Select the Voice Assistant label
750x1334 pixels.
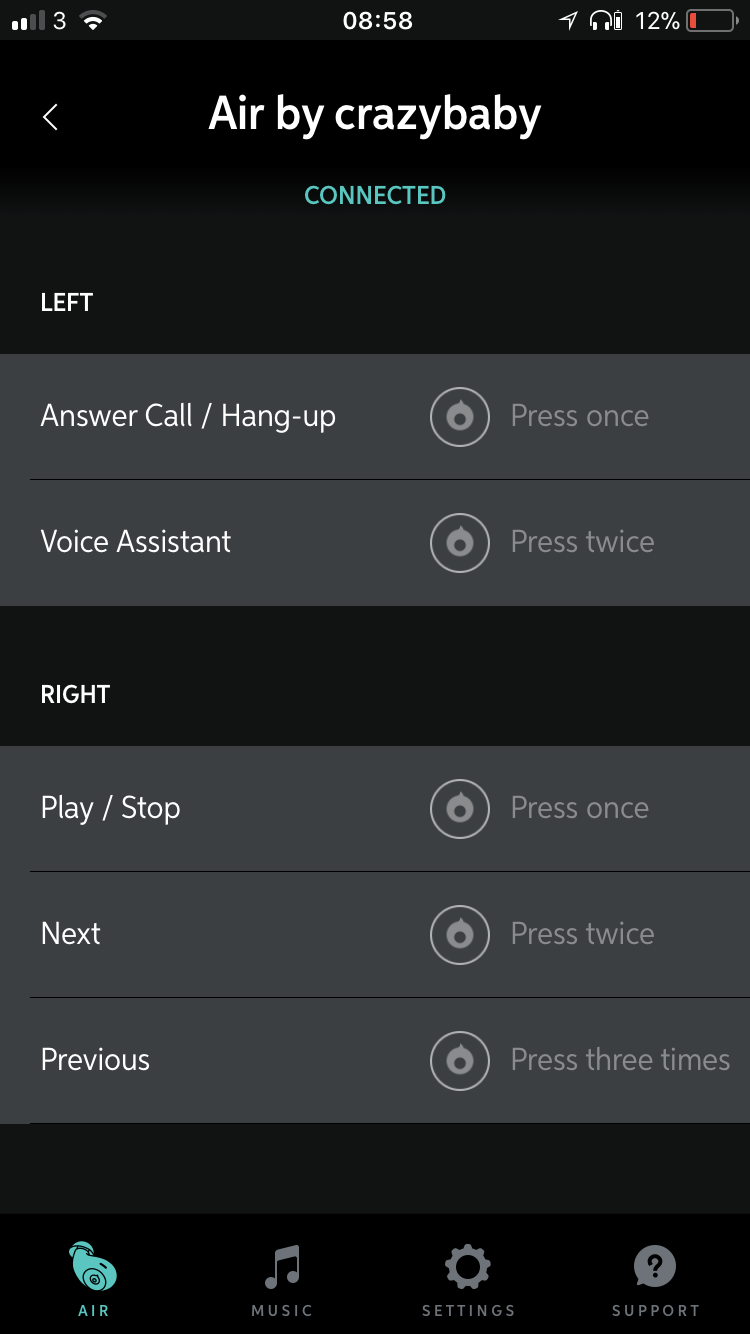136,542
